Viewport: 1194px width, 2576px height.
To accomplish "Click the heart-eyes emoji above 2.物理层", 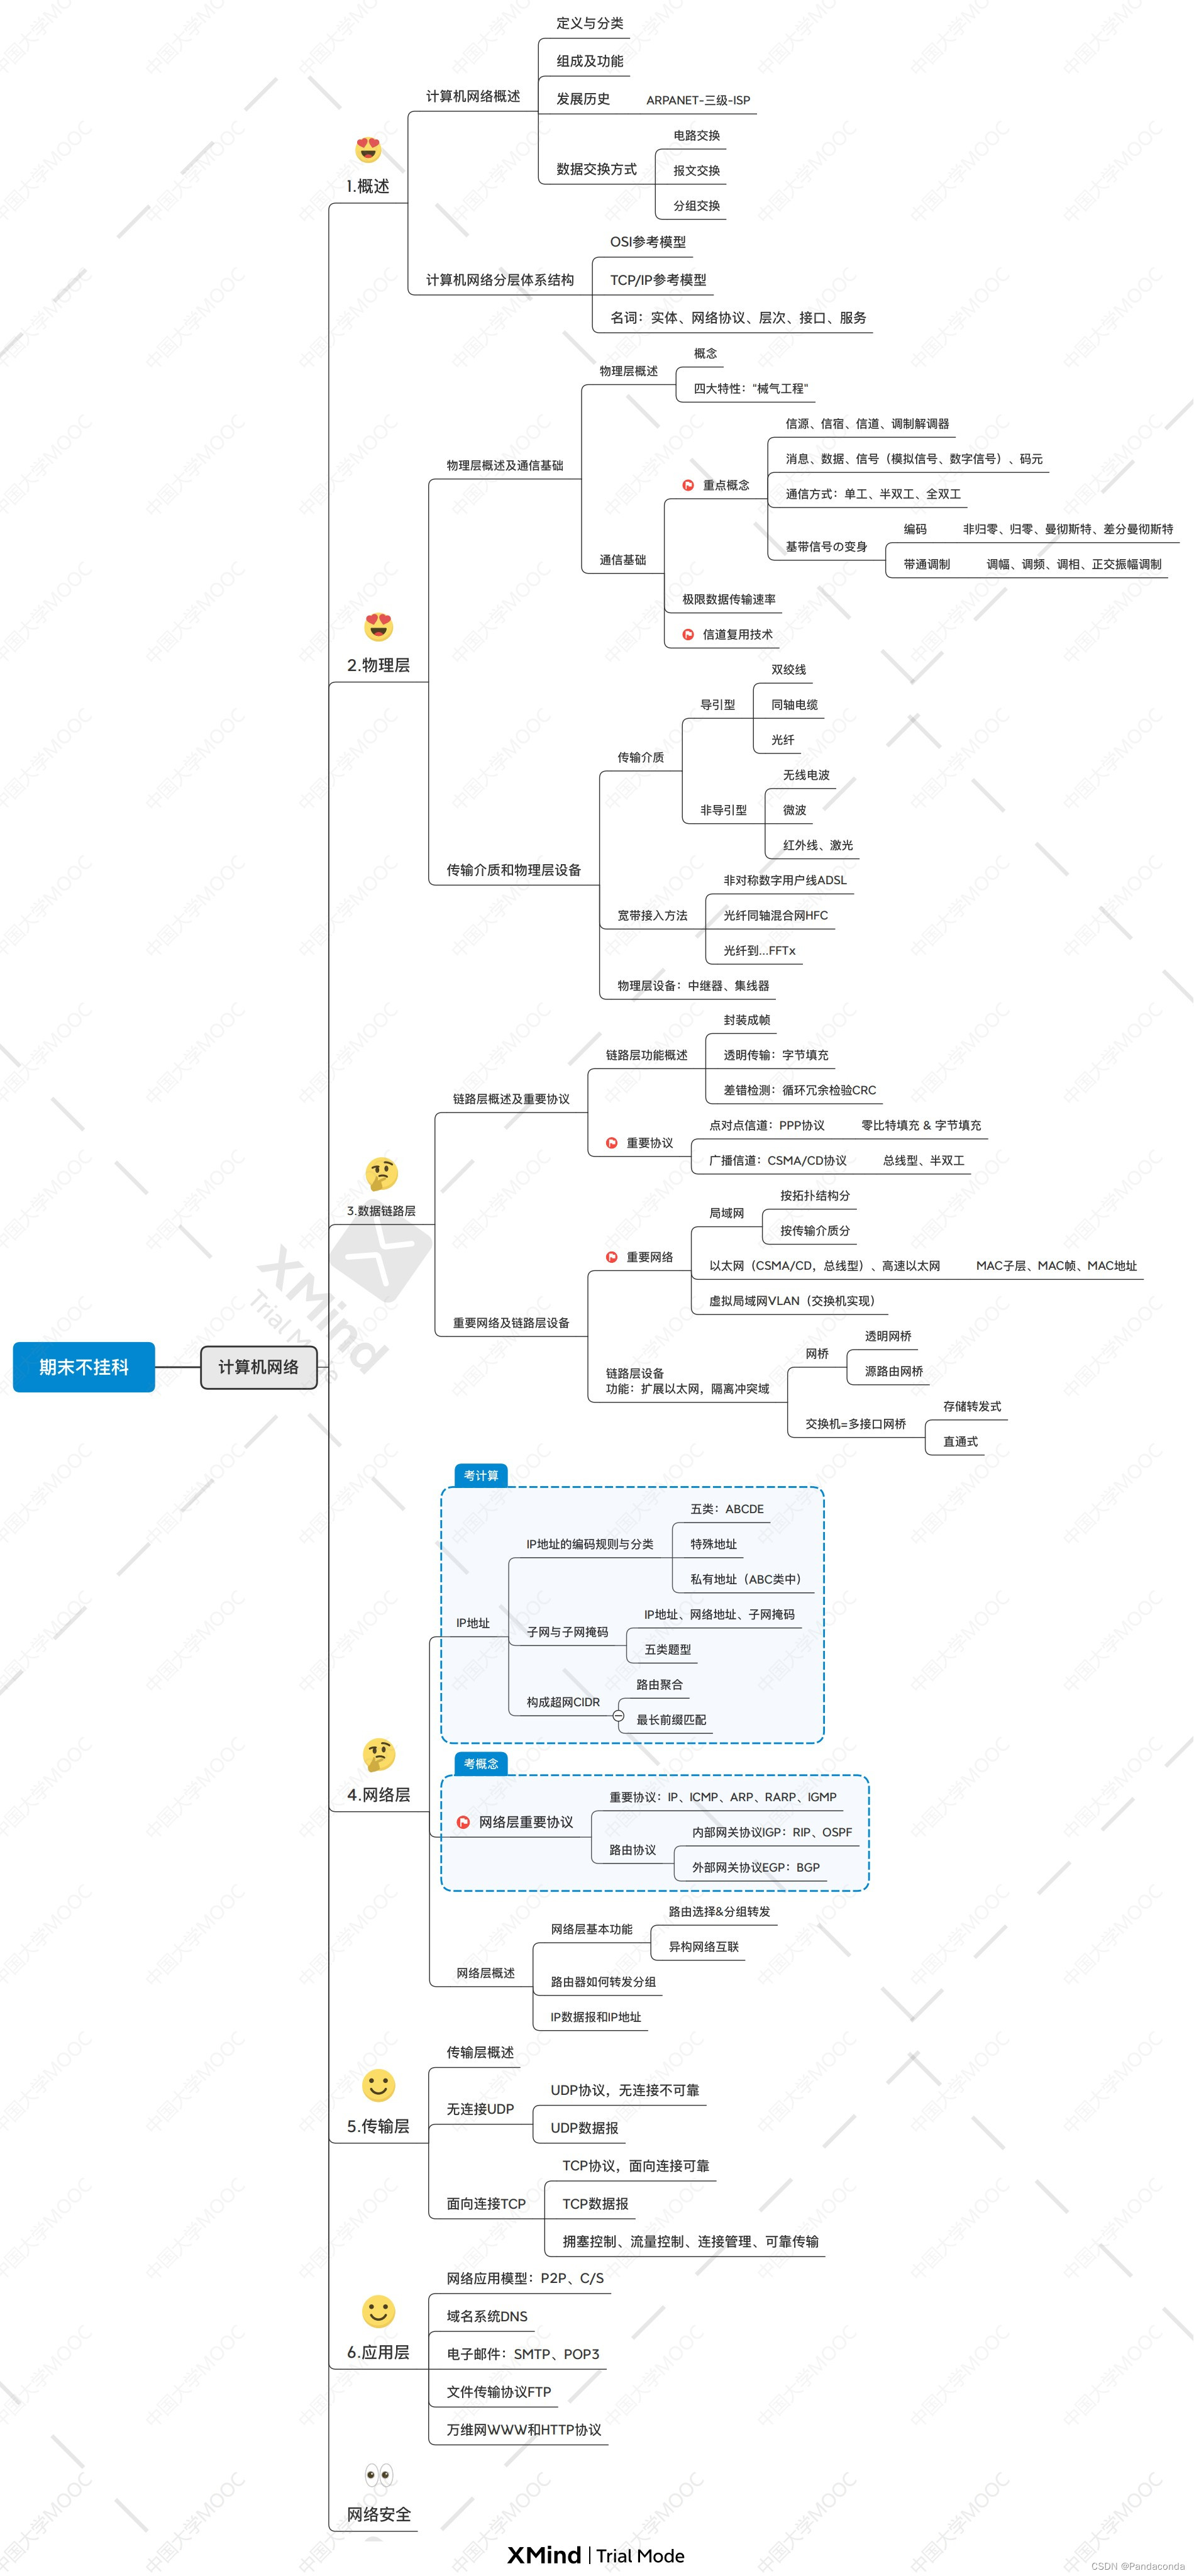I will (378, 627).
